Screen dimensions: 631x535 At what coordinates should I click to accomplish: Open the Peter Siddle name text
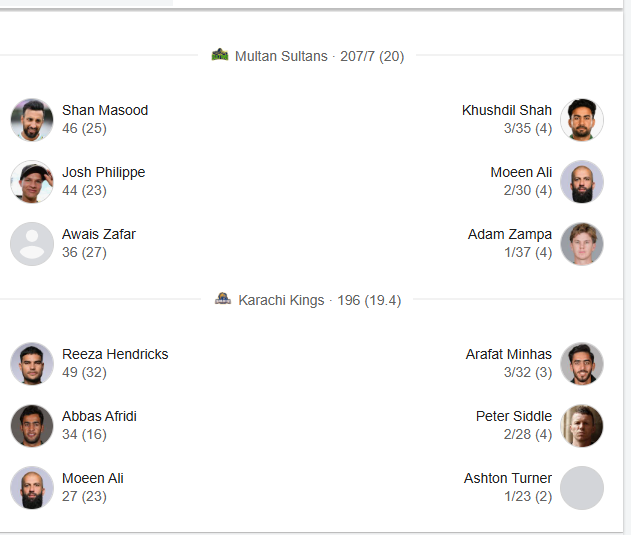(x=514, y=416)
